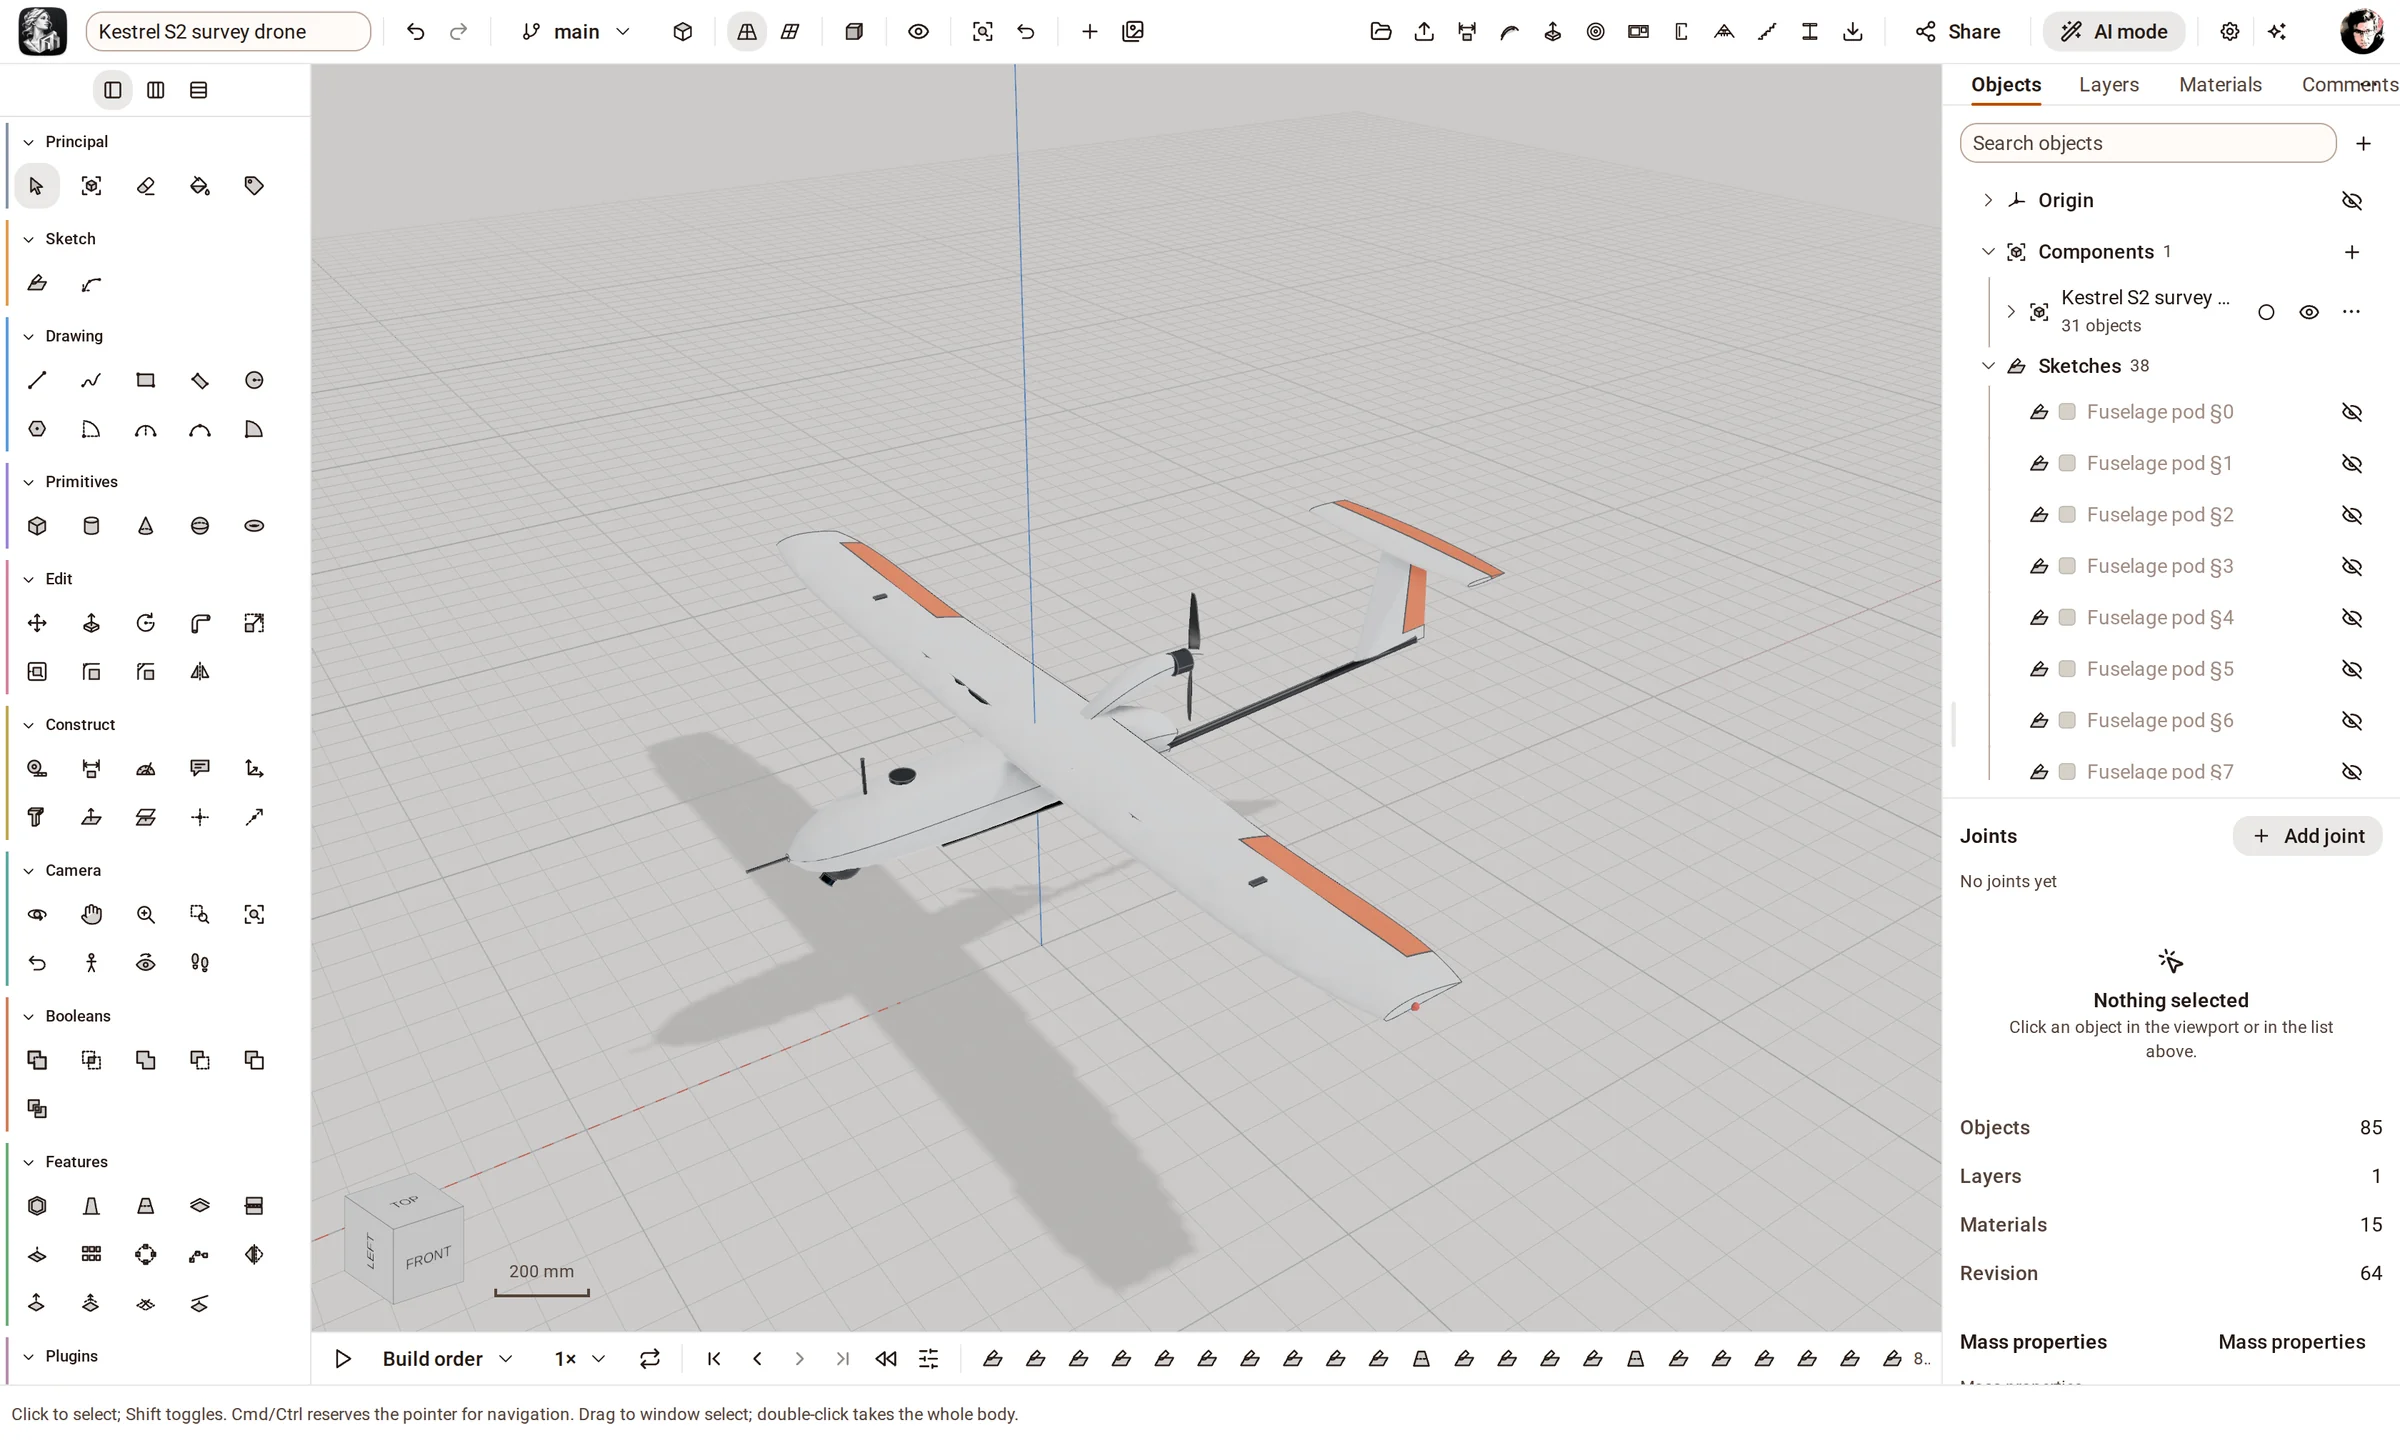Choose the rectangle drawing tool

click(146, 380)
